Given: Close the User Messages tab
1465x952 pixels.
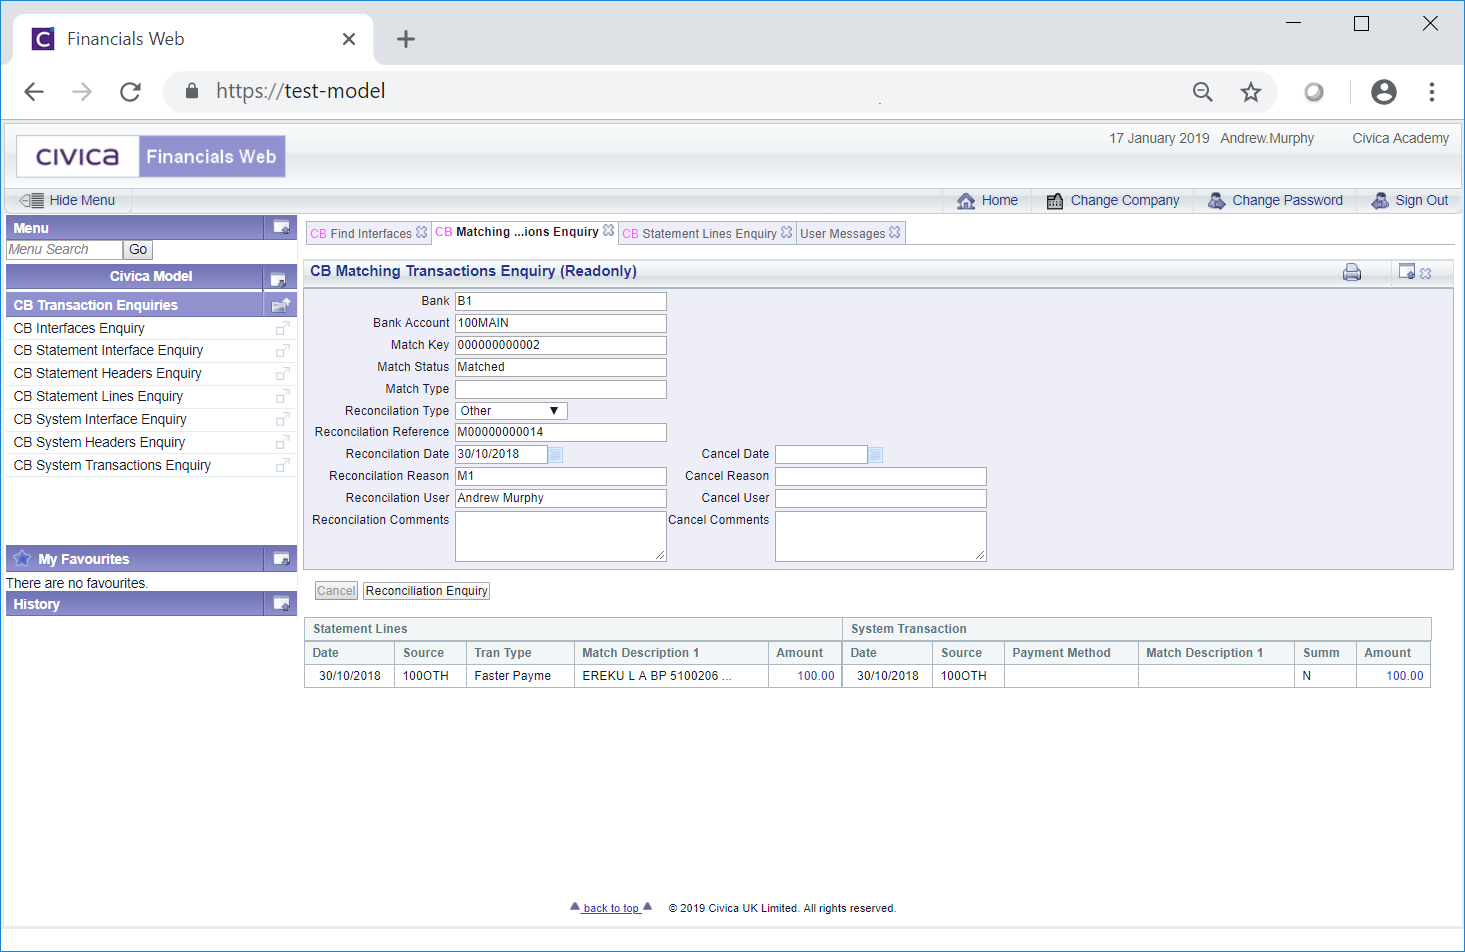Looking at the screenshot, I should 894,232.
